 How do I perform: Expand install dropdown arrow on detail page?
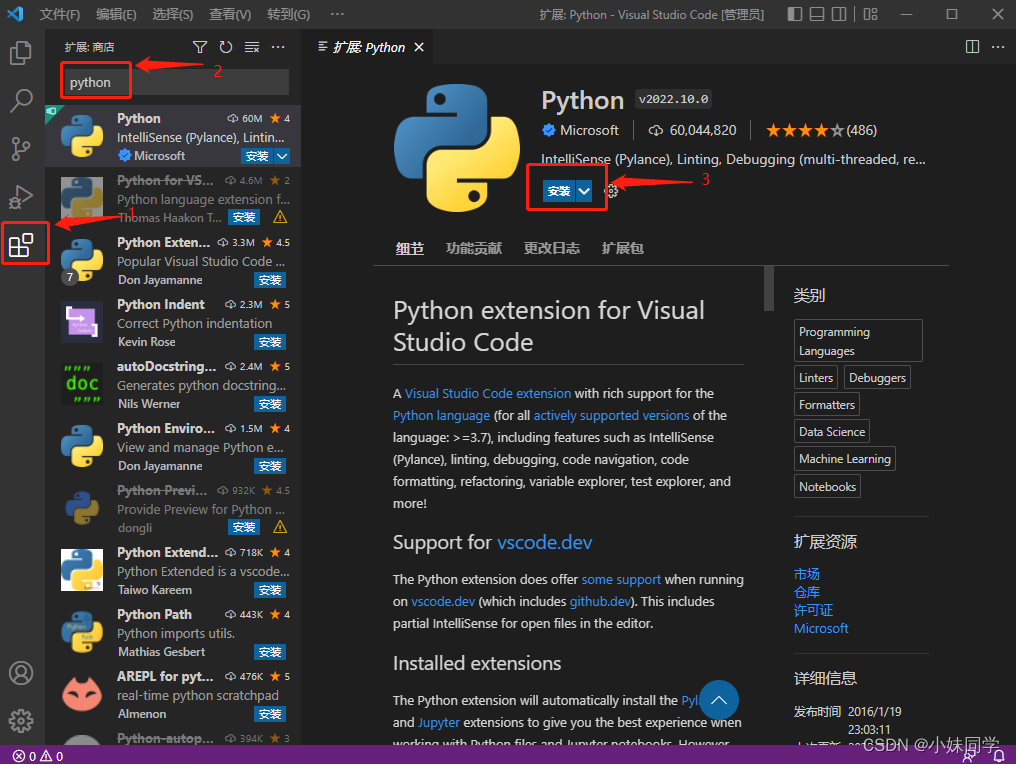tap(584, 191)
